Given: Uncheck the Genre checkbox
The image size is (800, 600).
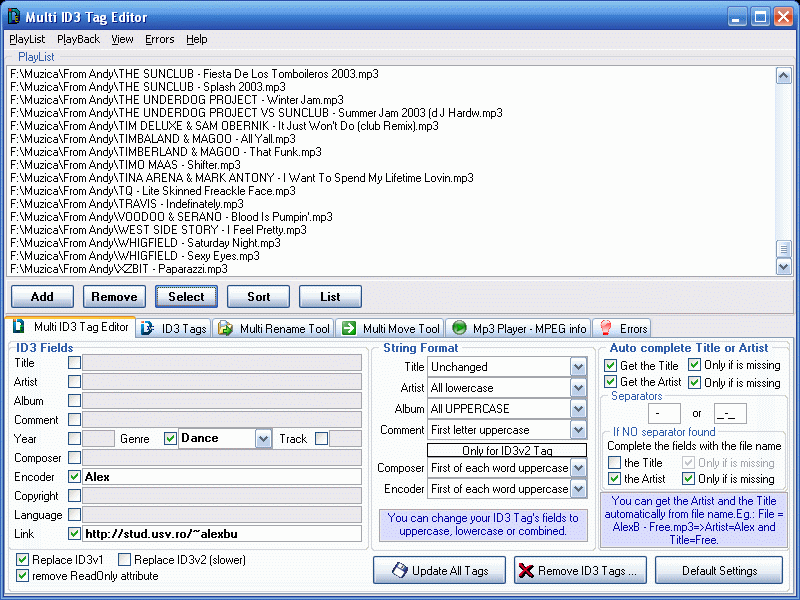Looking at the screenshot, I should pos(170,438).
